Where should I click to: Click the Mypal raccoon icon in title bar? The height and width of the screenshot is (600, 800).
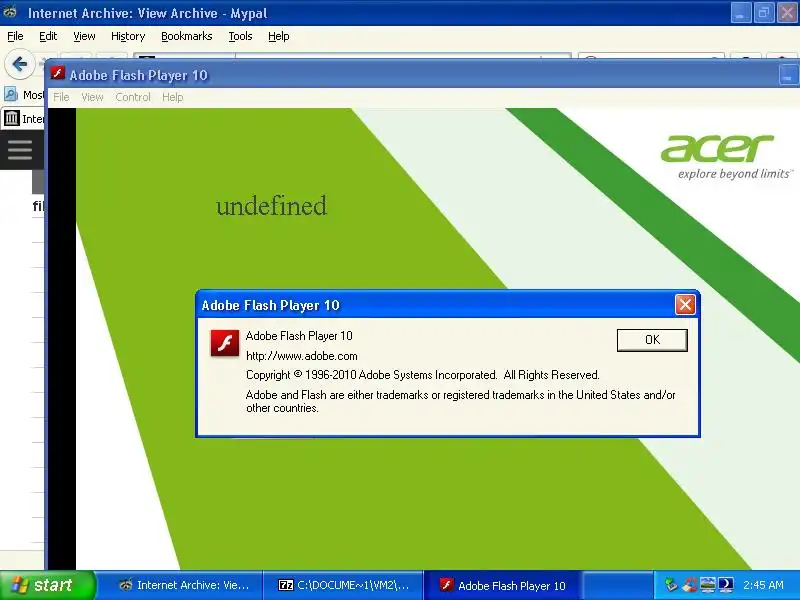(x=10, y=12)
